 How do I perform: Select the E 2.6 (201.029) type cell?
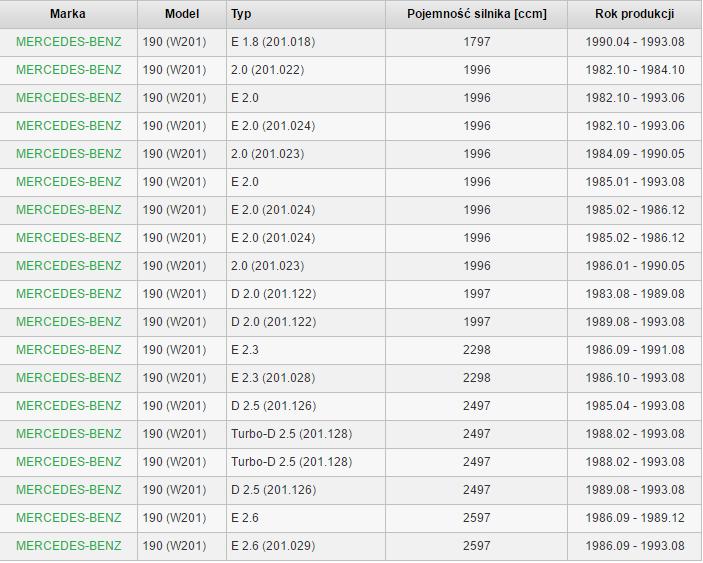[x=272, y=546]
